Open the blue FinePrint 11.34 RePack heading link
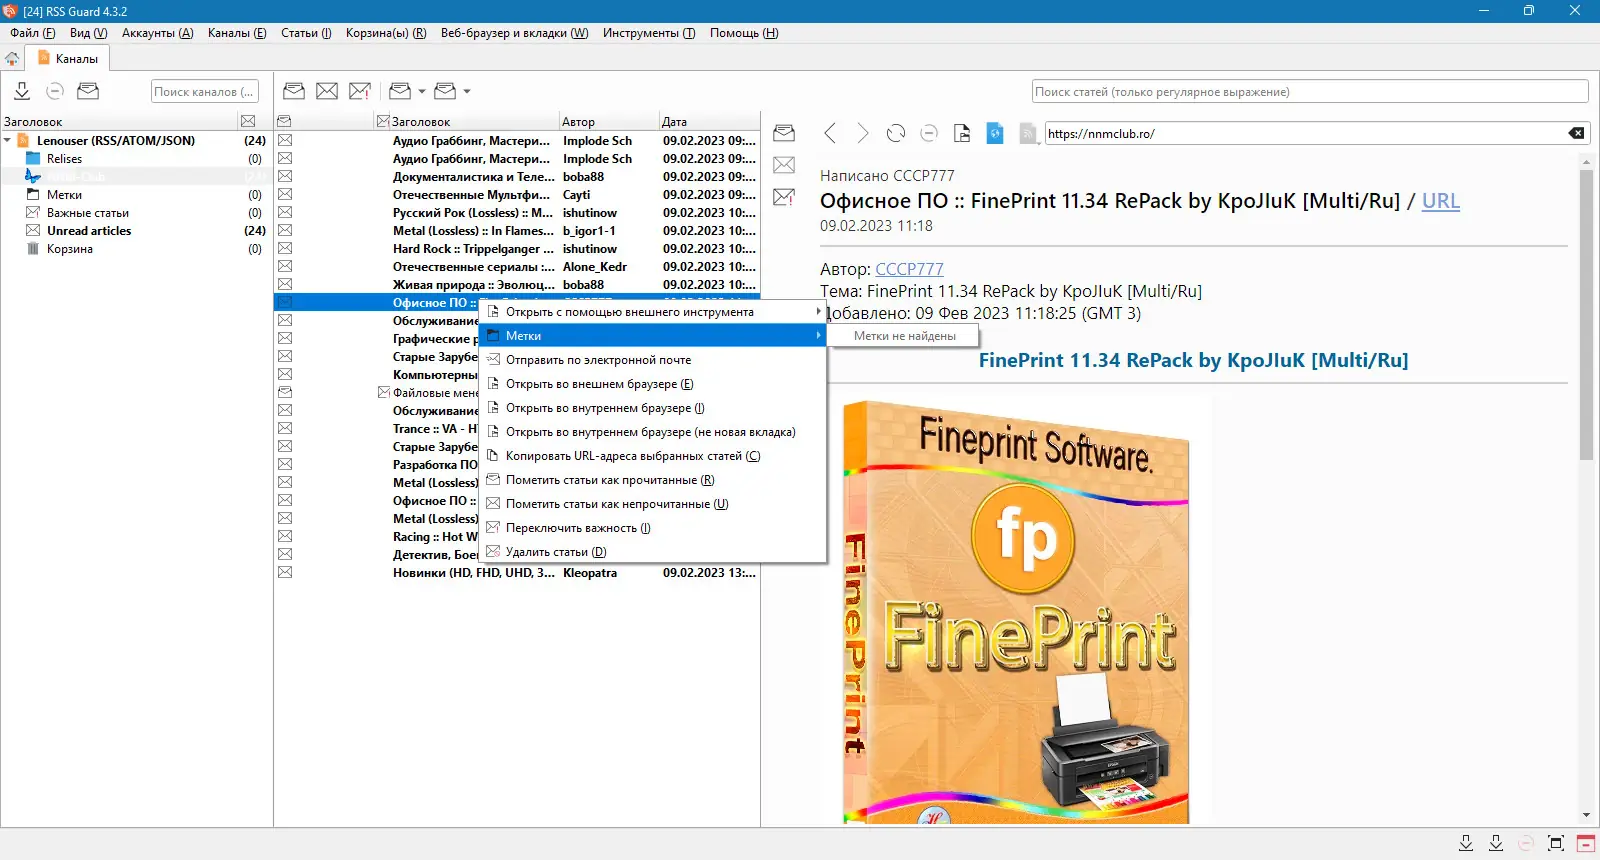The image size is (1600, 860). click(x=1193, y=360)
